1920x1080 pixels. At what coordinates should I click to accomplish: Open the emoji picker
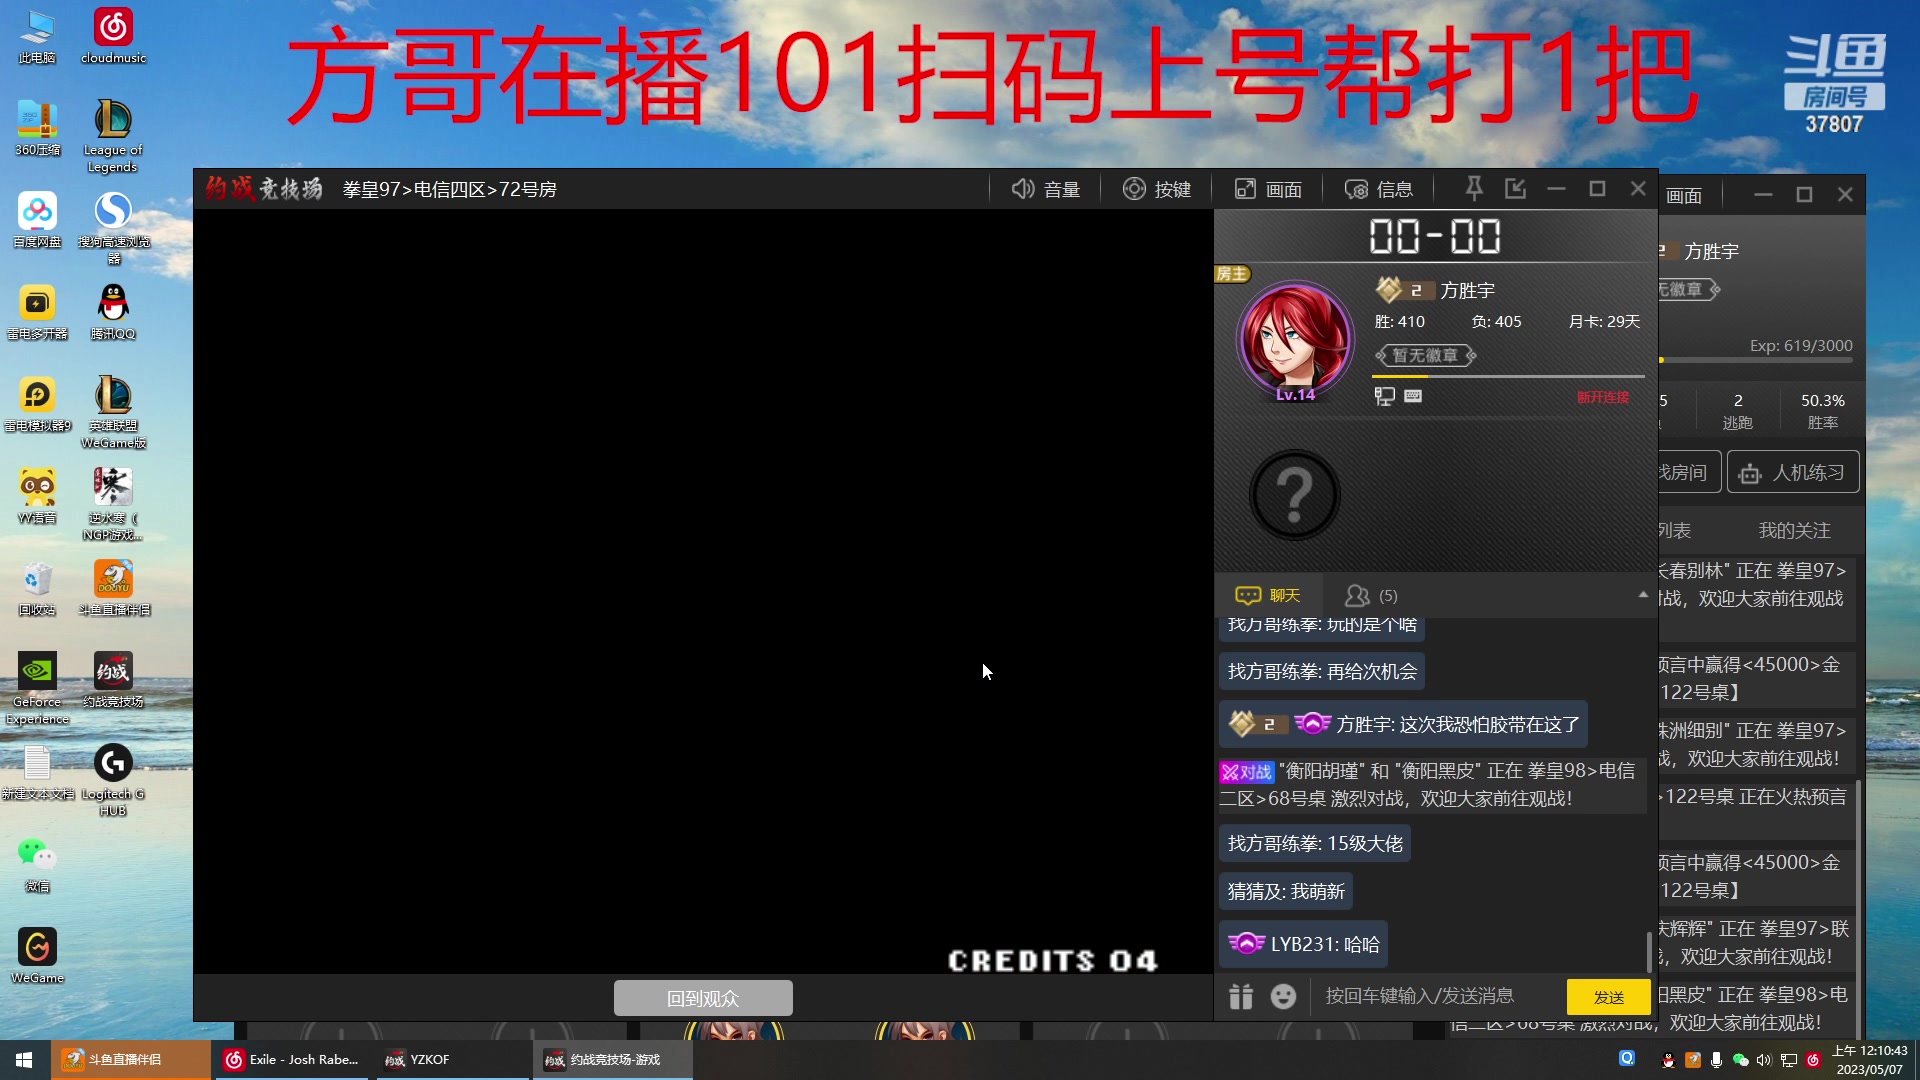point(1283,996)
